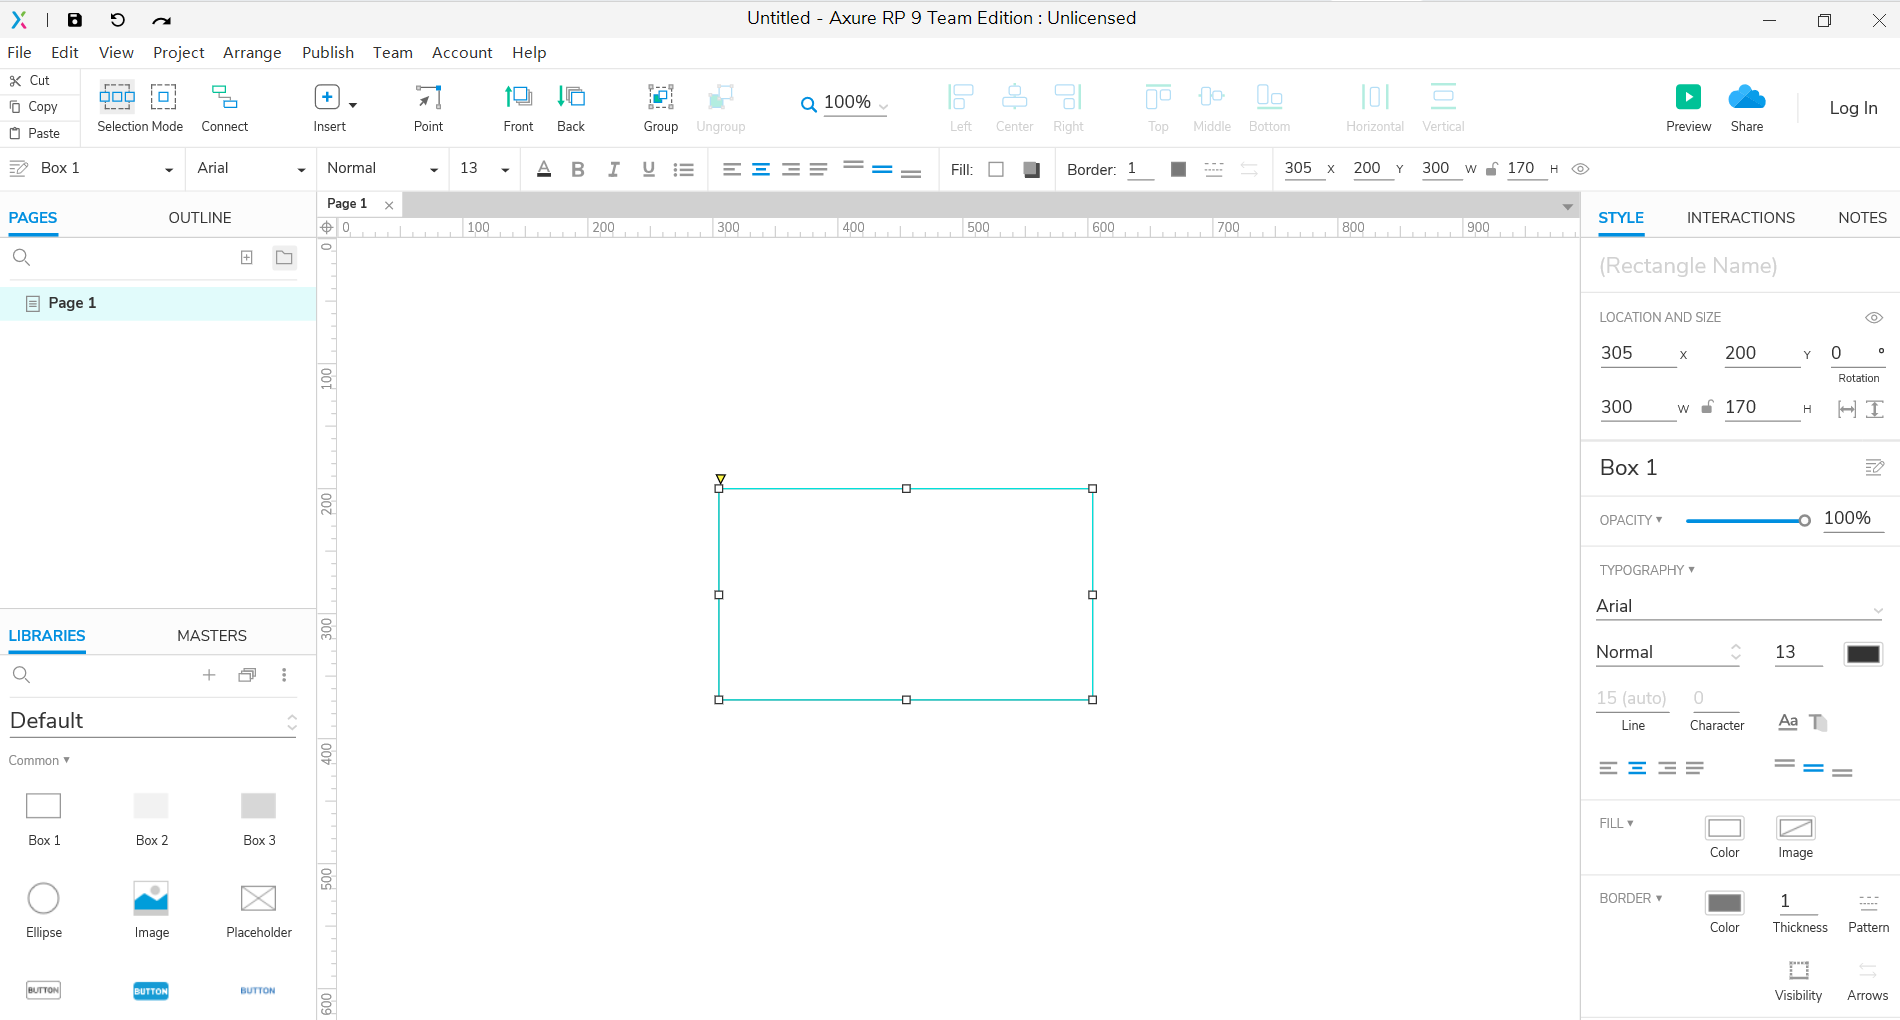
Task: Click the Libraries search icon
Action: 21,675
